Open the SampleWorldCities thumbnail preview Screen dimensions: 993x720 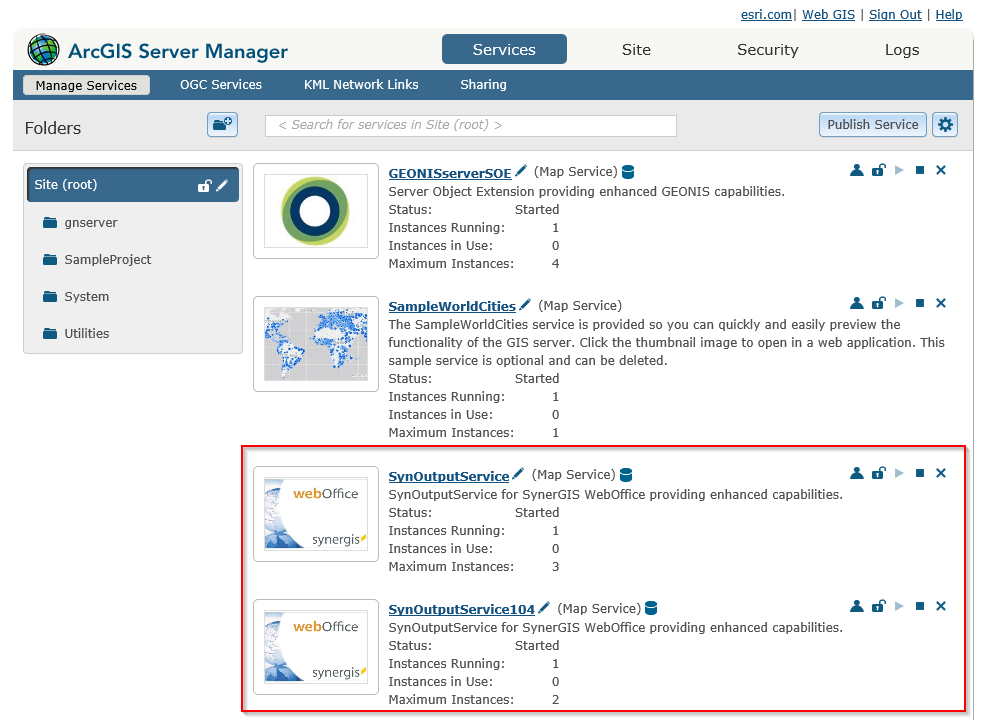tap(315, 341)
